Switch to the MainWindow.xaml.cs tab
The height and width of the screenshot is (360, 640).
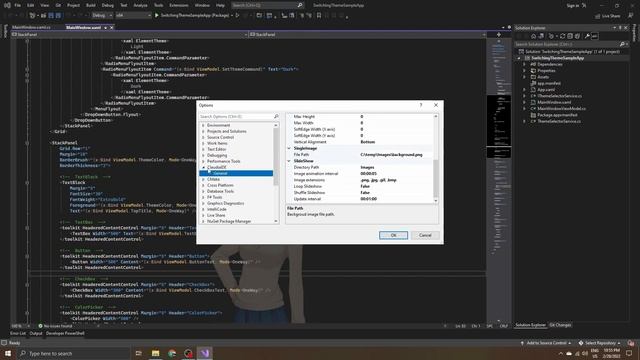[x=31, y=27]
